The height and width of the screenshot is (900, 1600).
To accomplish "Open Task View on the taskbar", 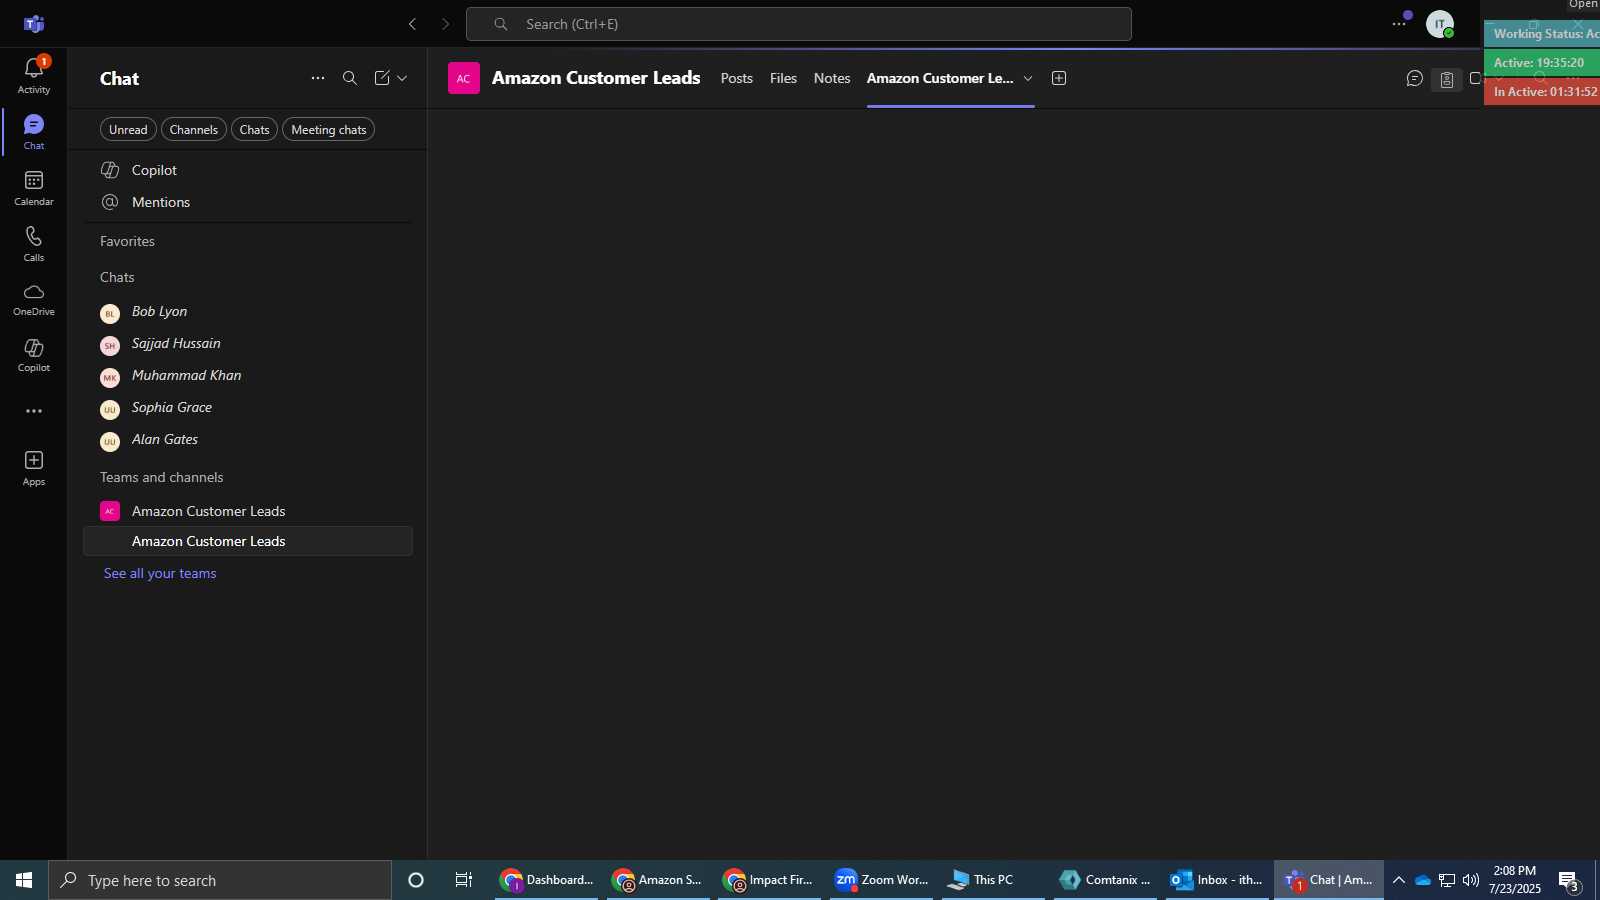I will [x=464, y=880].
